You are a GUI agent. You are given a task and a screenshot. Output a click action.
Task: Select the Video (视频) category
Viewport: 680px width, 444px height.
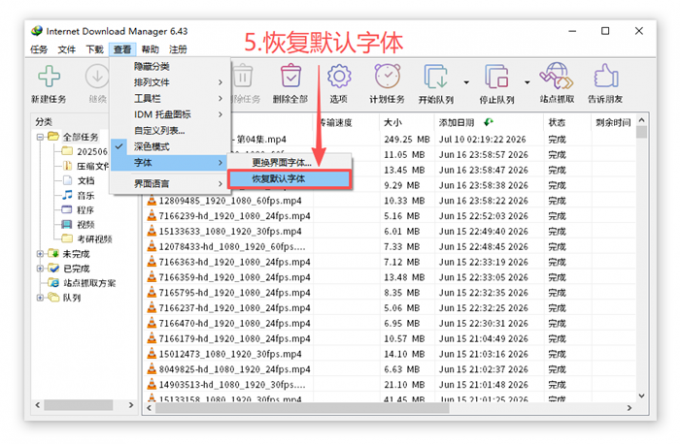coord(85,224)
